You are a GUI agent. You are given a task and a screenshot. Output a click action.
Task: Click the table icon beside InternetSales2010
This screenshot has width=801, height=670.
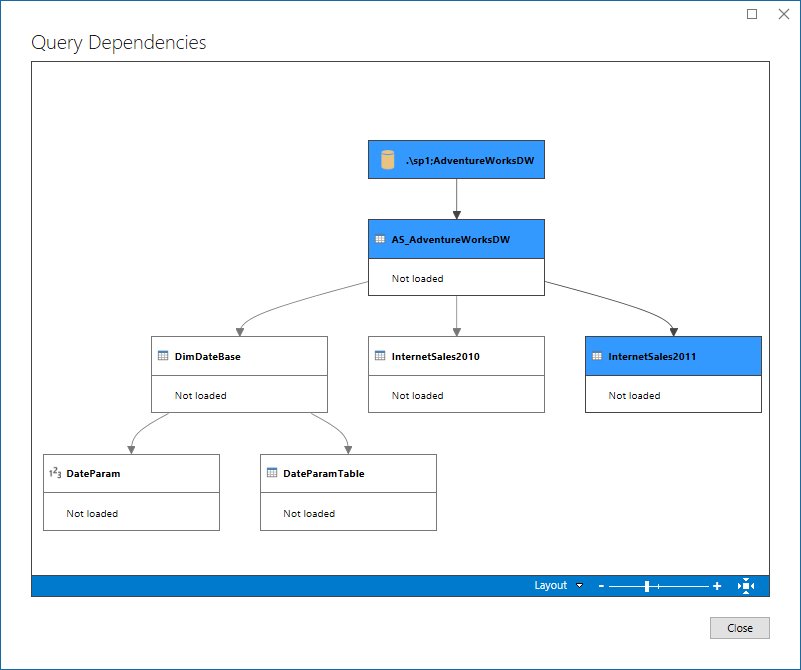pos(380,355)
